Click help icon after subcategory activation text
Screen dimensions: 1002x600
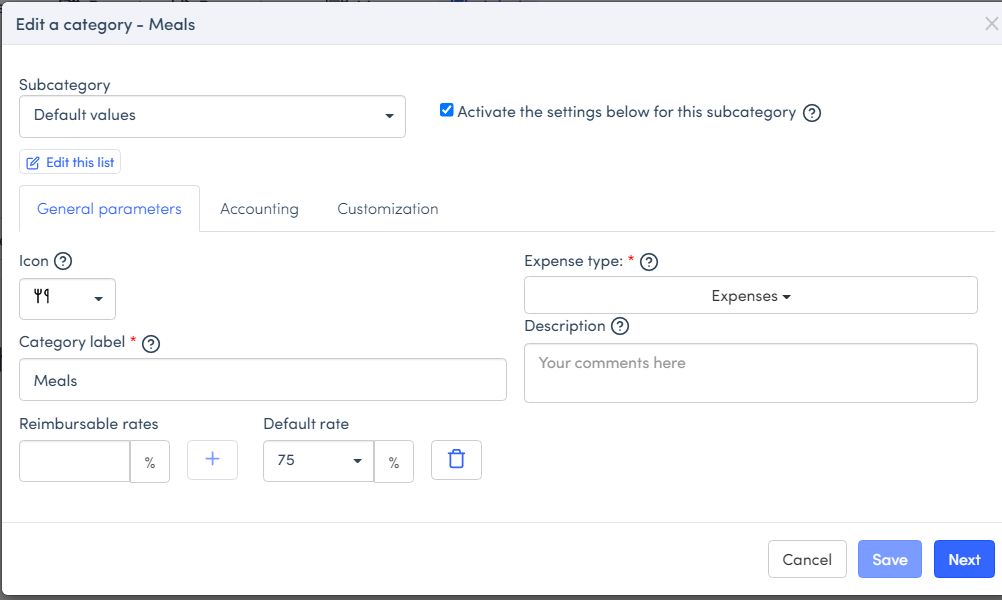812,113
